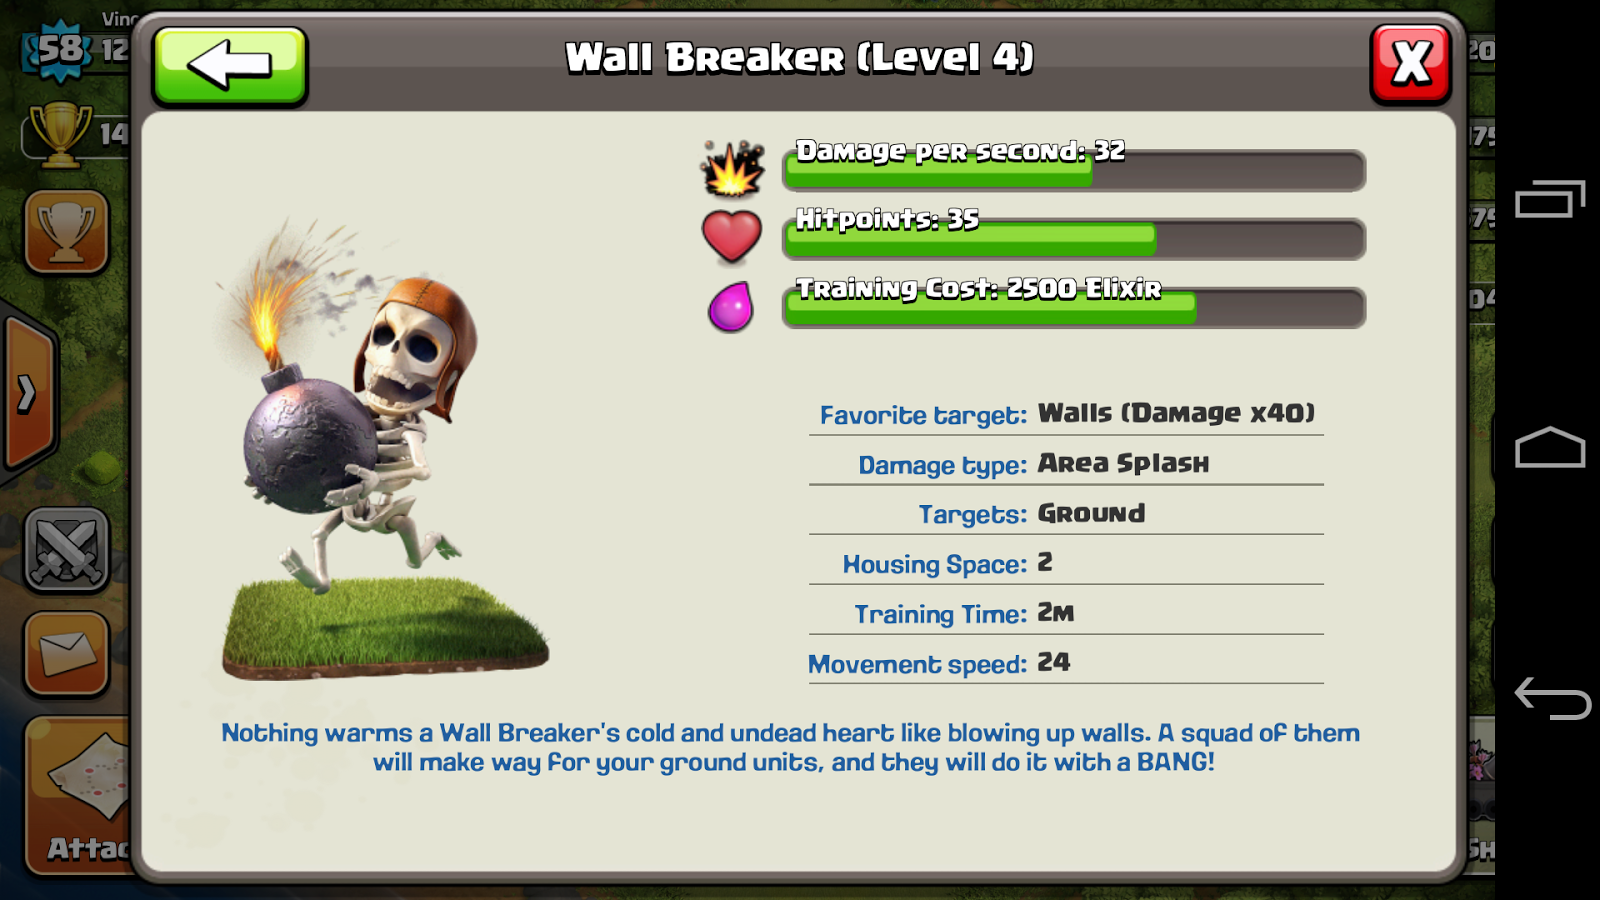Viewport: 1600px width, 900px height.
Task: Tap the damage explosion icon
Action: tap(732, 168)
